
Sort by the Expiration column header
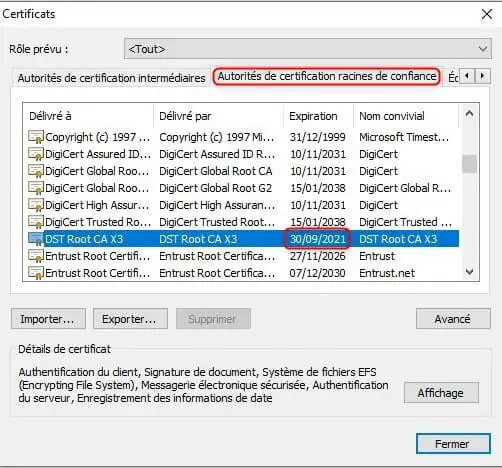pos(318,116)
